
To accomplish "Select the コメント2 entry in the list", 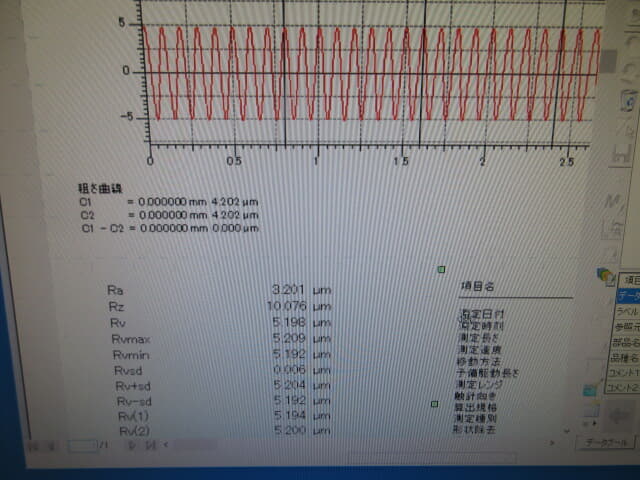I will 622,387.
